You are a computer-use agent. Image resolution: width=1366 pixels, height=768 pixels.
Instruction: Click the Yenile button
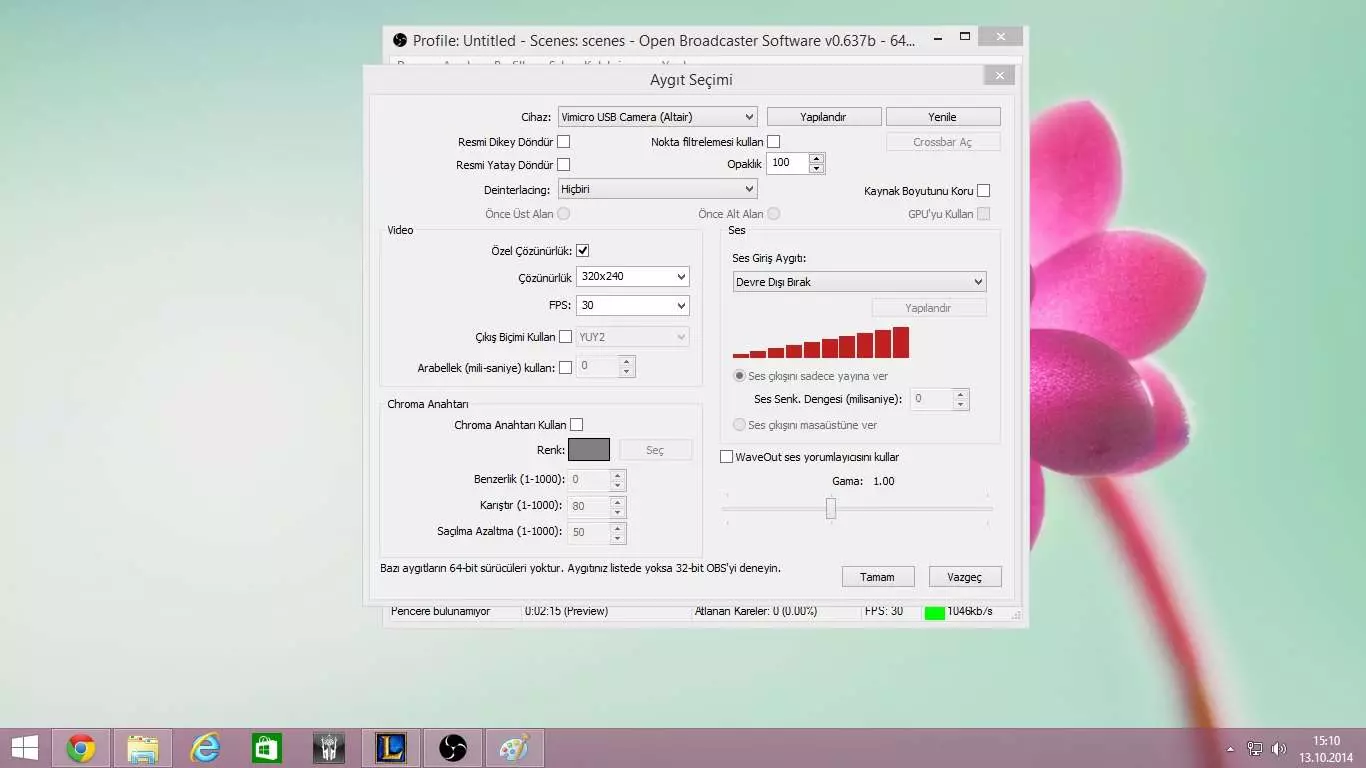coord(943,117)
